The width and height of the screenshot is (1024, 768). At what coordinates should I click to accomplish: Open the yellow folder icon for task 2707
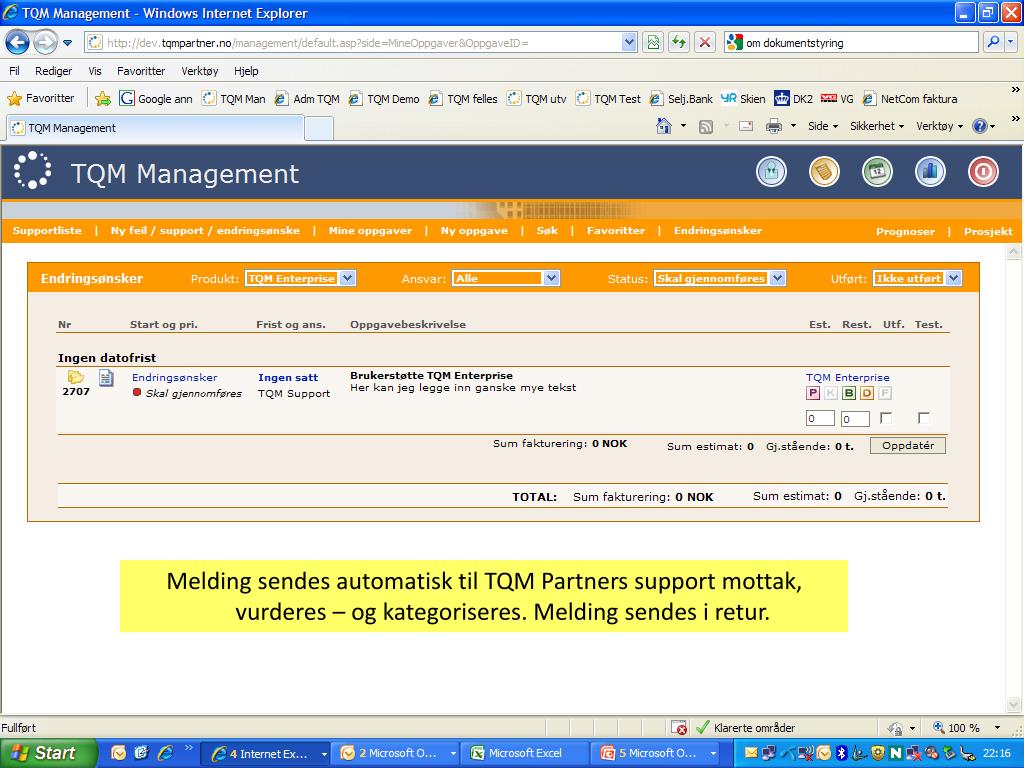tap(76, 377)
